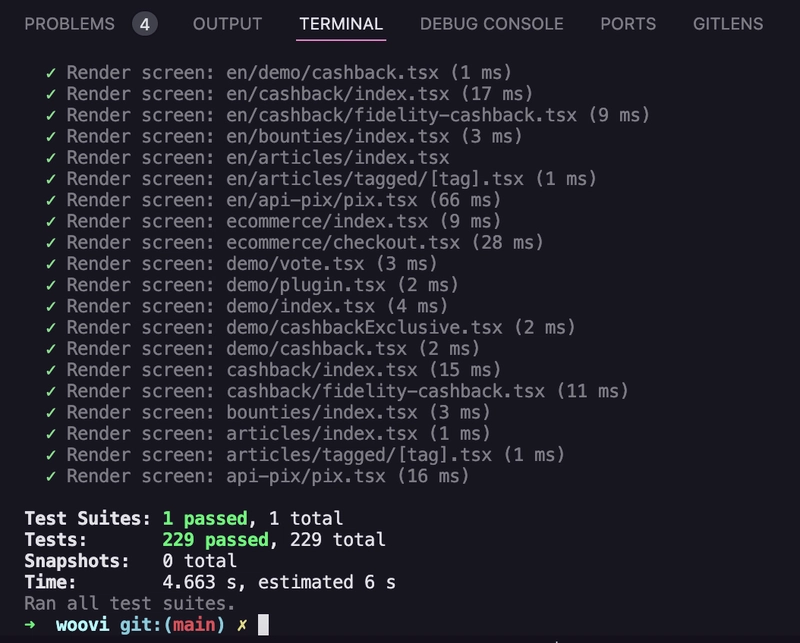Click the en/bounties/index.tsx line
800x643 pixels.
pyautogui.click(x=284, y=136)
